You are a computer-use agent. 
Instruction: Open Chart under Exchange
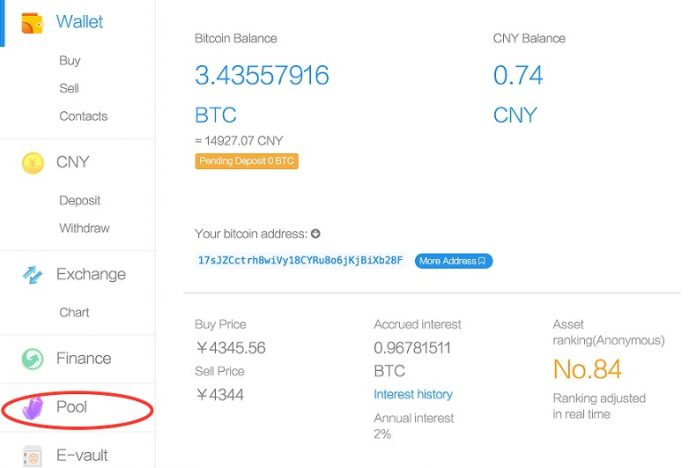(74, 312)
